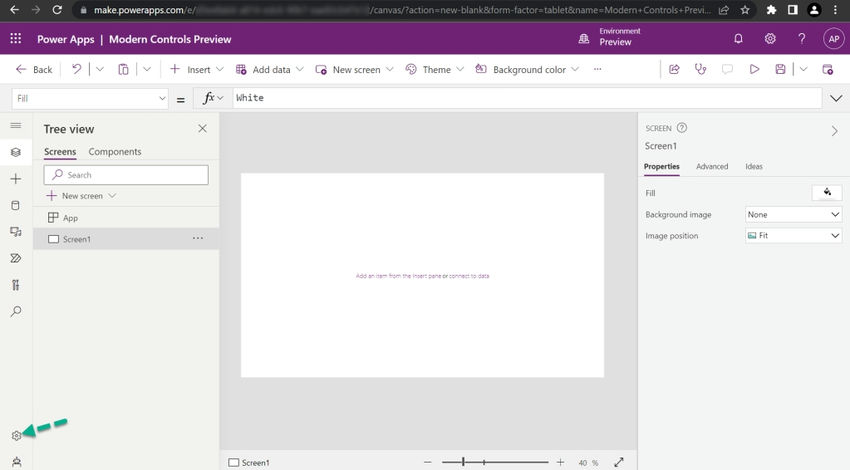Viewport: 850px width, 470px height.
Task: Open the Variables pane icon
Action: point(16,285)
